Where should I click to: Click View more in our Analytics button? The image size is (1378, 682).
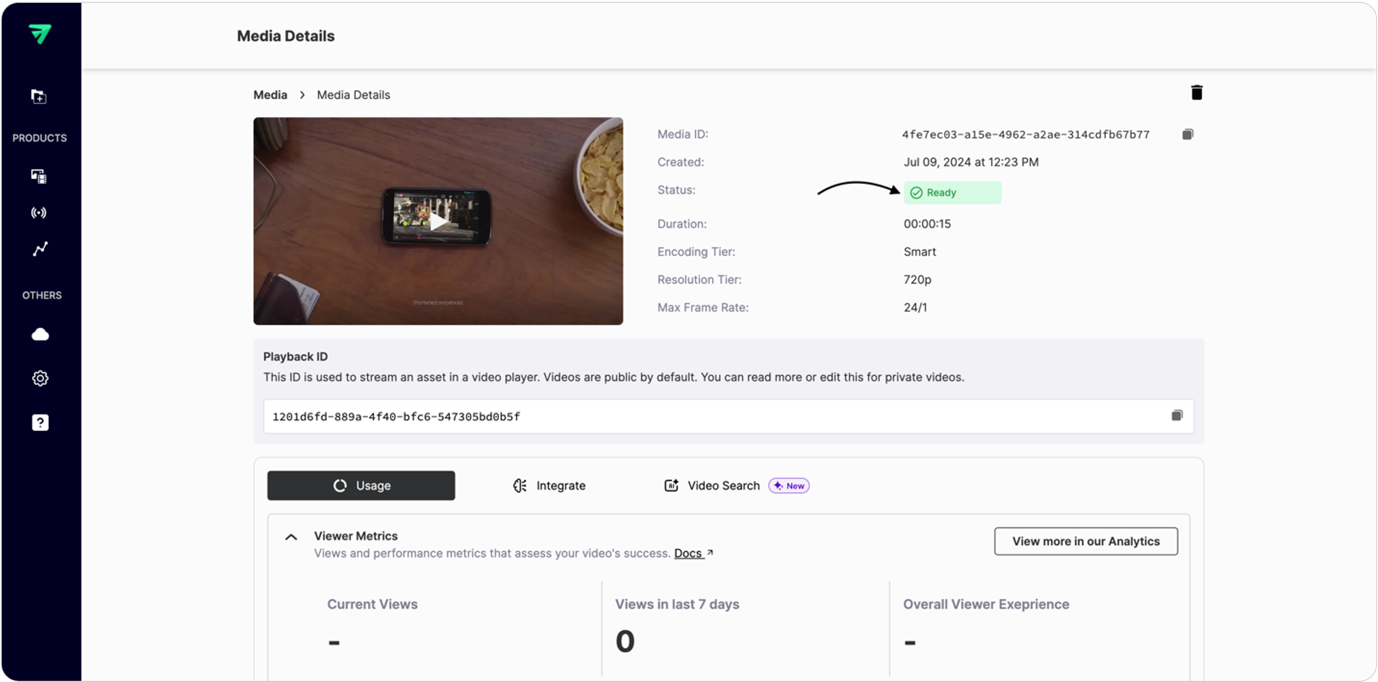(1086, 541)
